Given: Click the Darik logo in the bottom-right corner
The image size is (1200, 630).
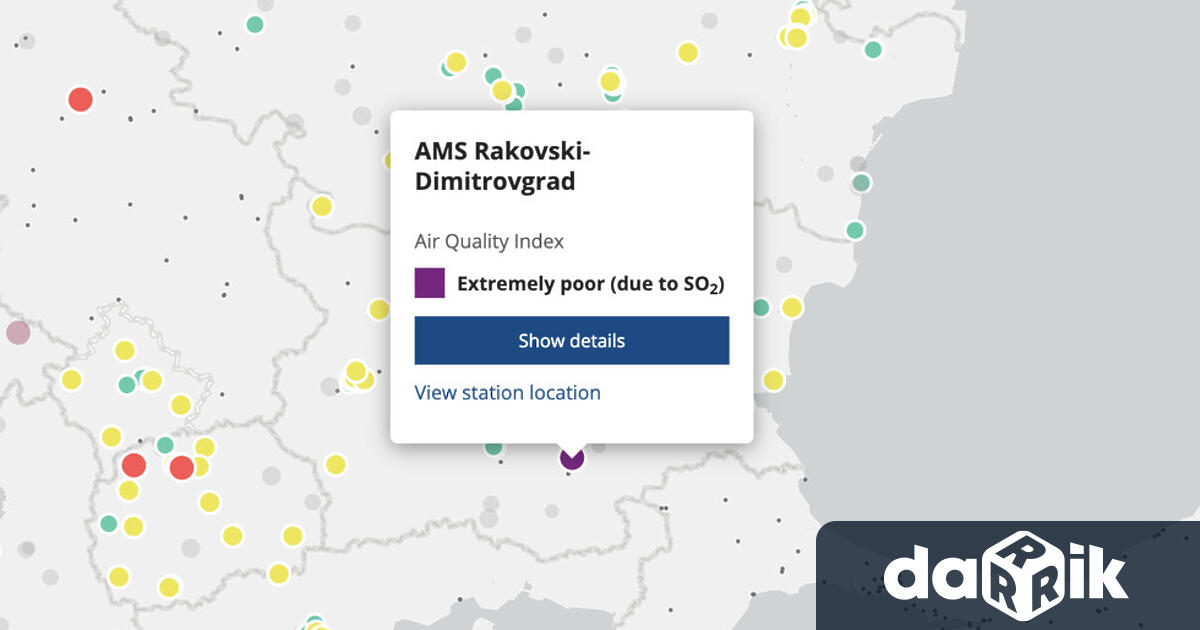Looking at the screenshot, I should point(1006,575).
